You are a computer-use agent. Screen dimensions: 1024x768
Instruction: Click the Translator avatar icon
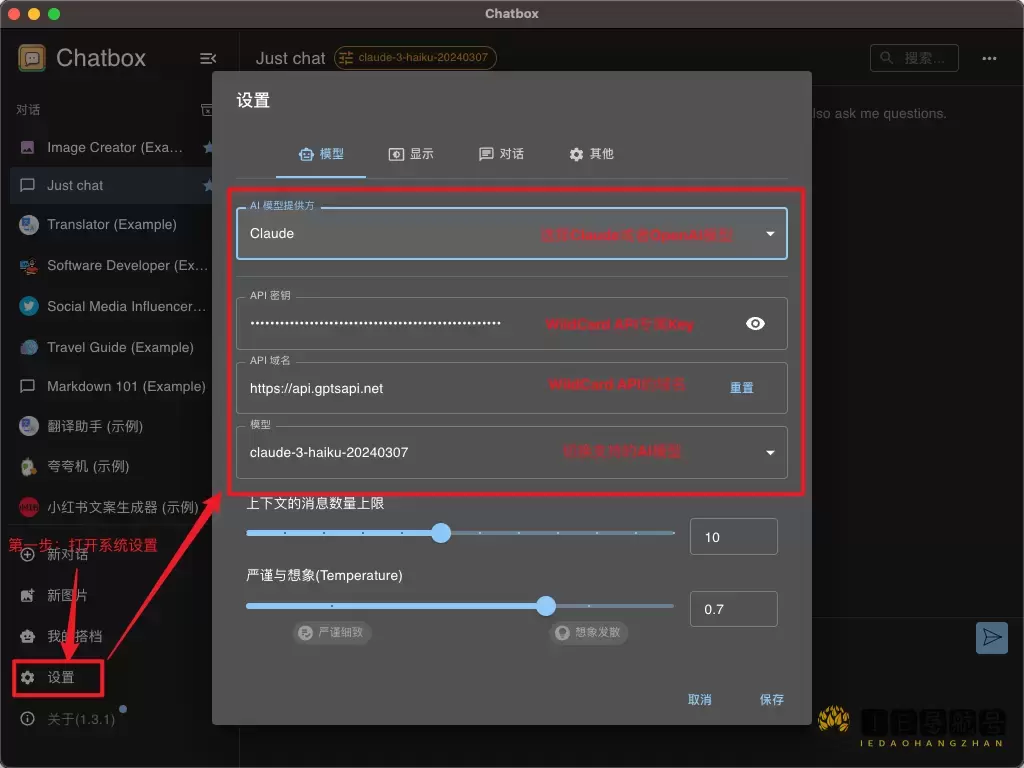[29, 225]
